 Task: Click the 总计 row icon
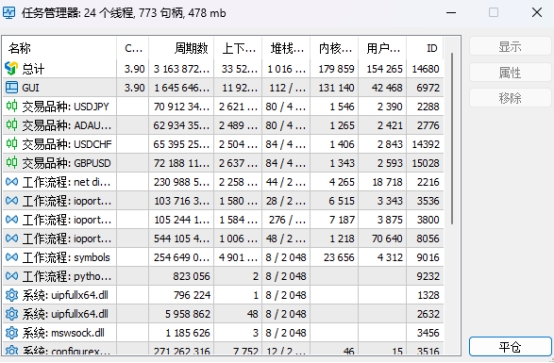[11, 69]
